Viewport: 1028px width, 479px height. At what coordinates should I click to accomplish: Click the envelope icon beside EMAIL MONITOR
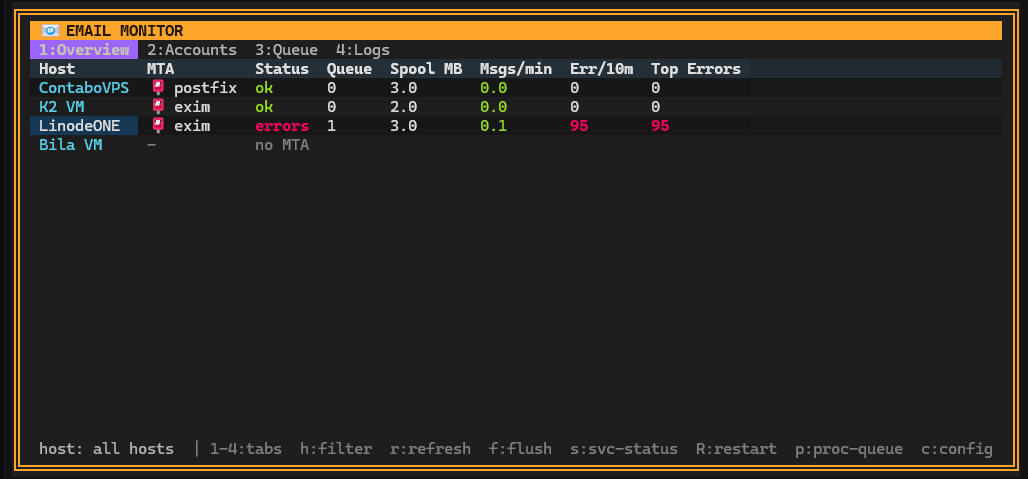50,31
